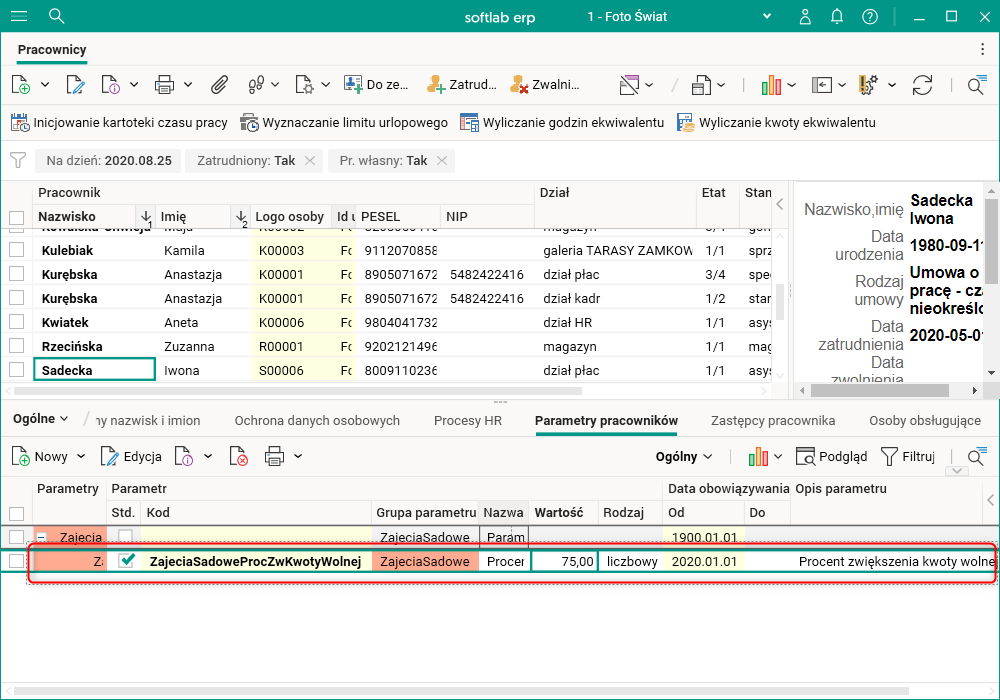The height and width of the screenshot is (700, 1000).
Task: Collapse the Zajecia parameter group
Action: click(x=43, y=537)
